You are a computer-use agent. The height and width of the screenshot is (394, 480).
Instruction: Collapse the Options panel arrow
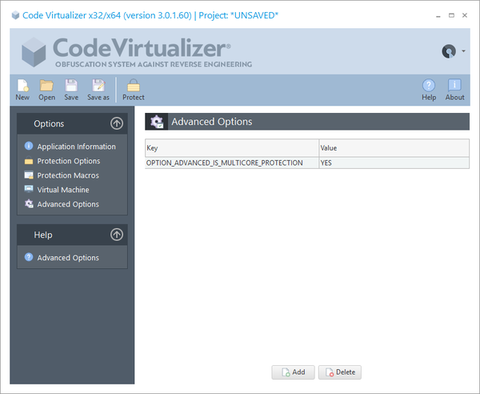click(x=117, y=123)
